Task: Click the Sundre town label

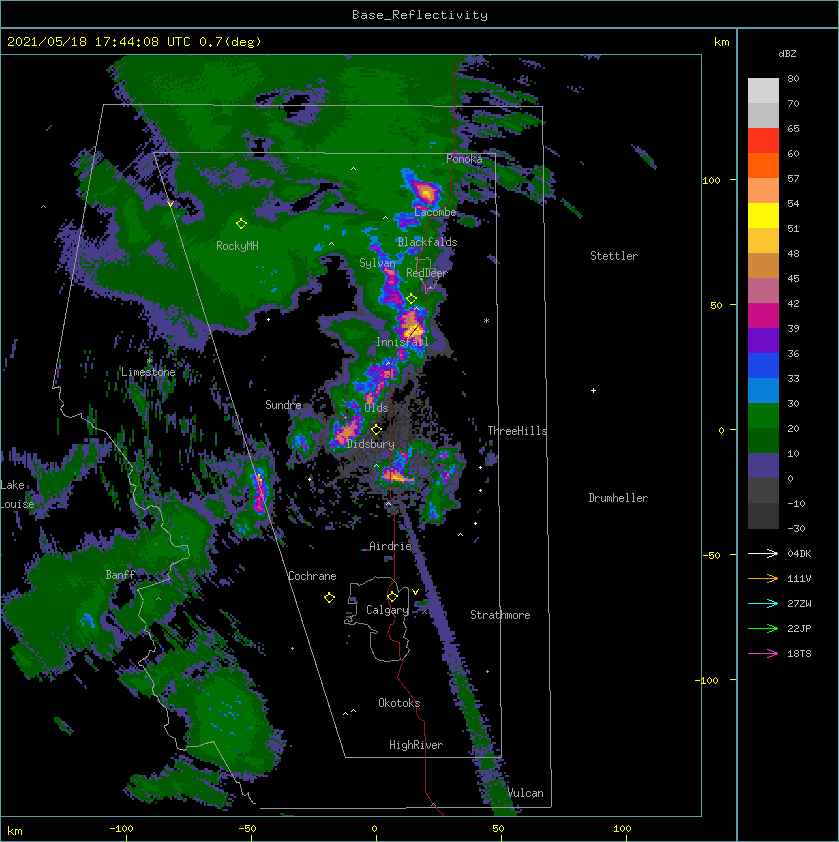Action: pos(283,405)
